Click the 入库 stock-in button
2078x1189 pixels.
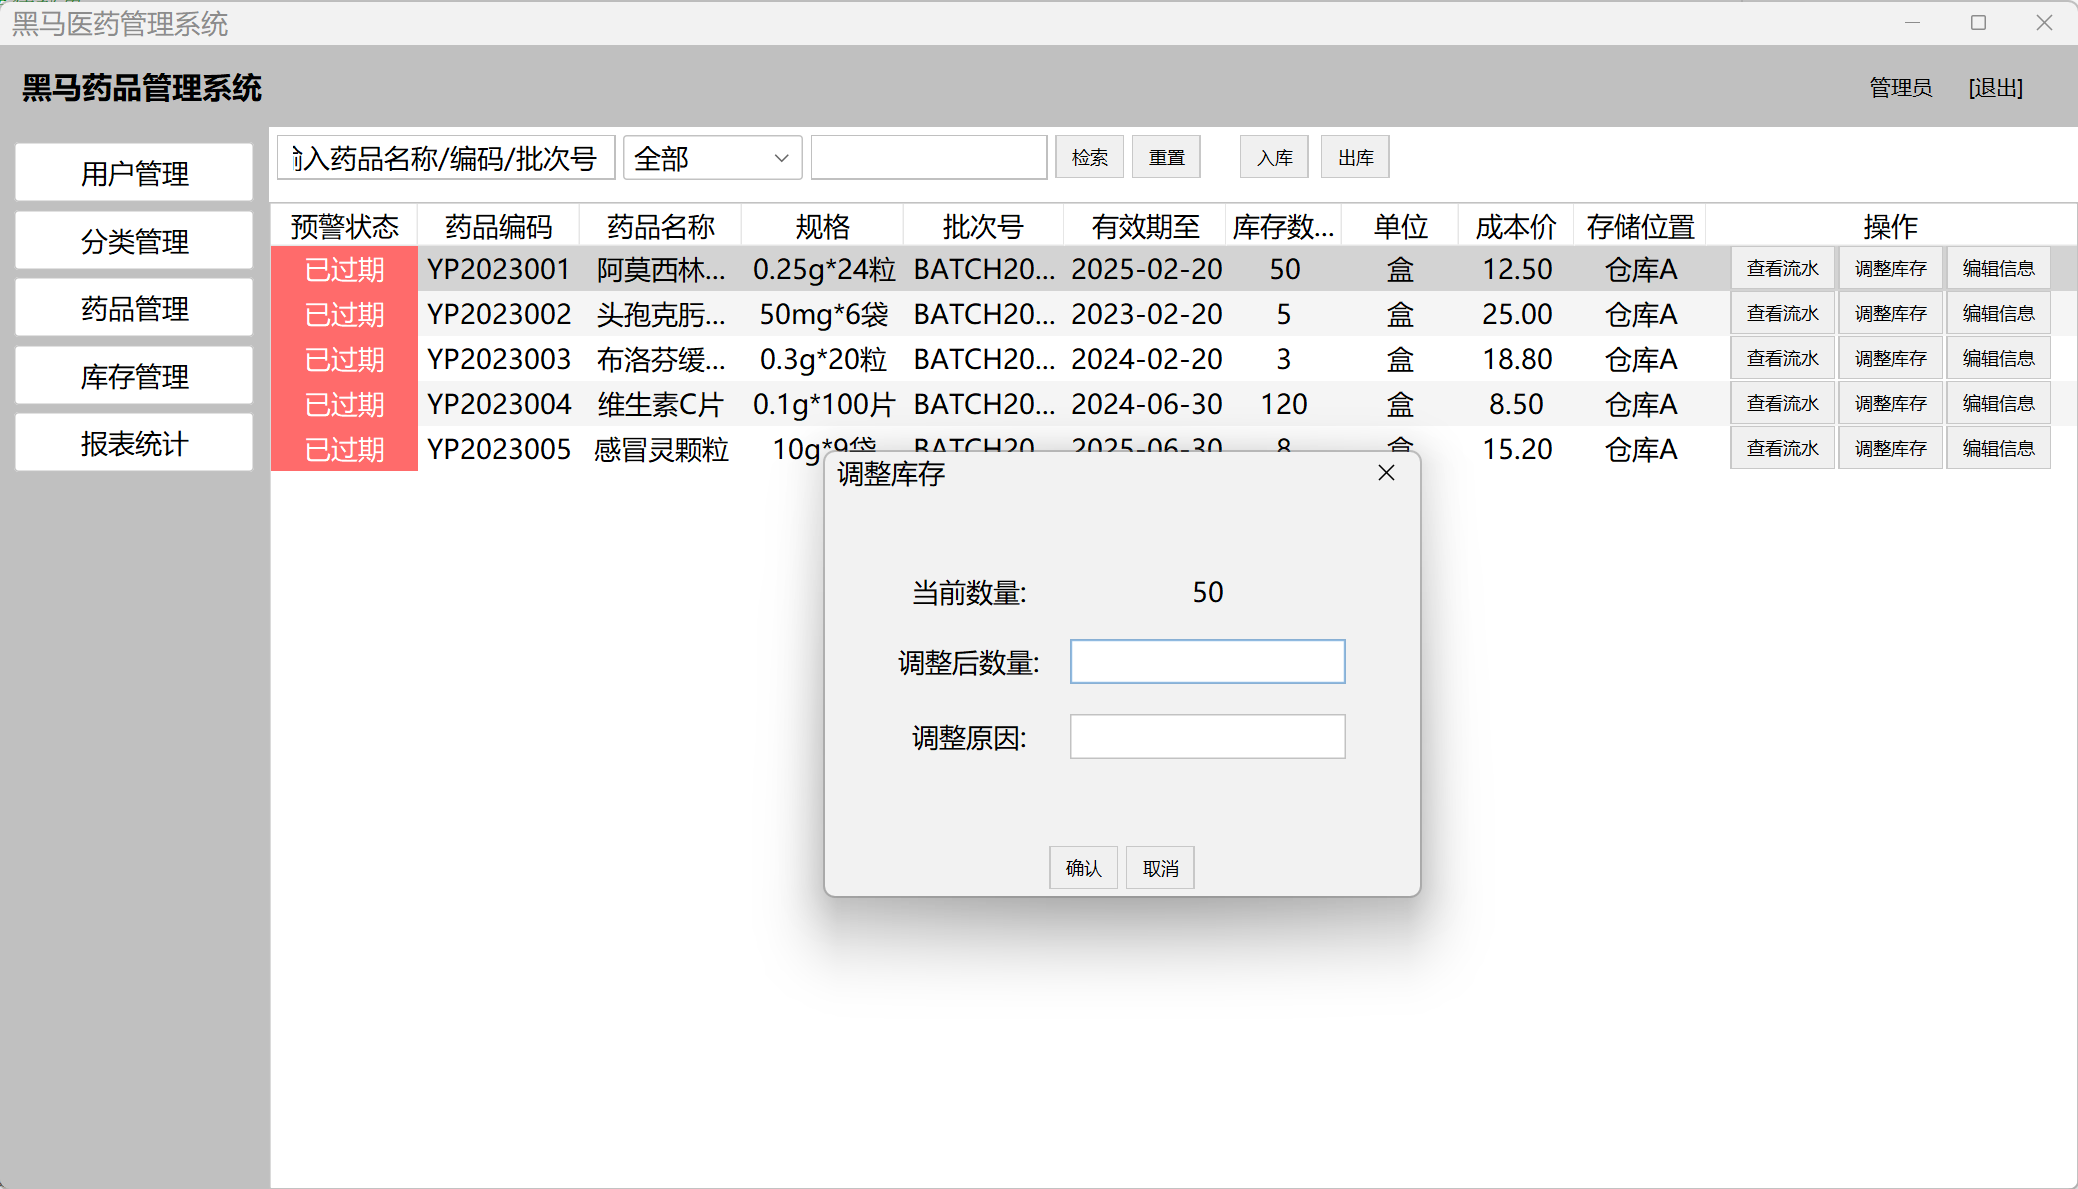[1274, 158]
